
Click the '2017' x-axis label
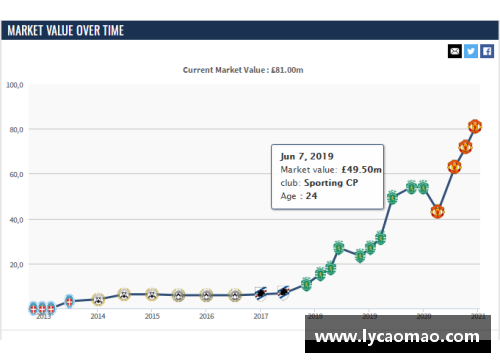261,316
